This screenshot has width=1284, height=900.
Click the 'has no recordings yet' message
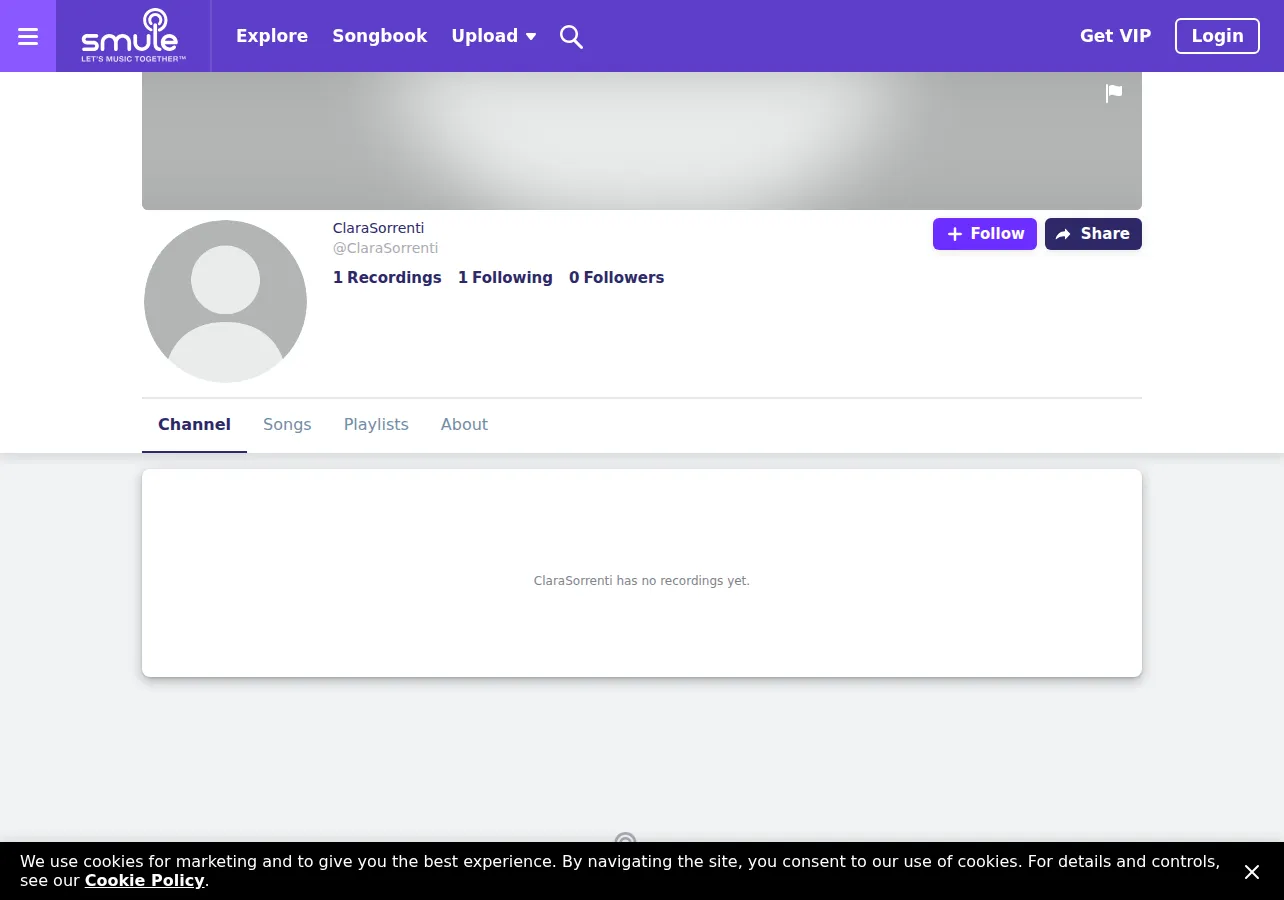[x=642, y=581]
